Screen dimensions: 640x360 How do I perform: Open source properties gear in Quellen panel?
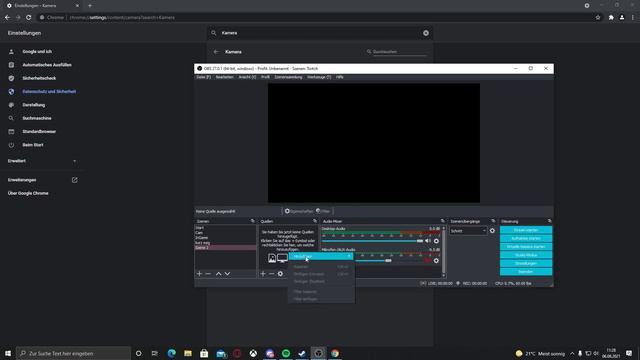[280, 273]
